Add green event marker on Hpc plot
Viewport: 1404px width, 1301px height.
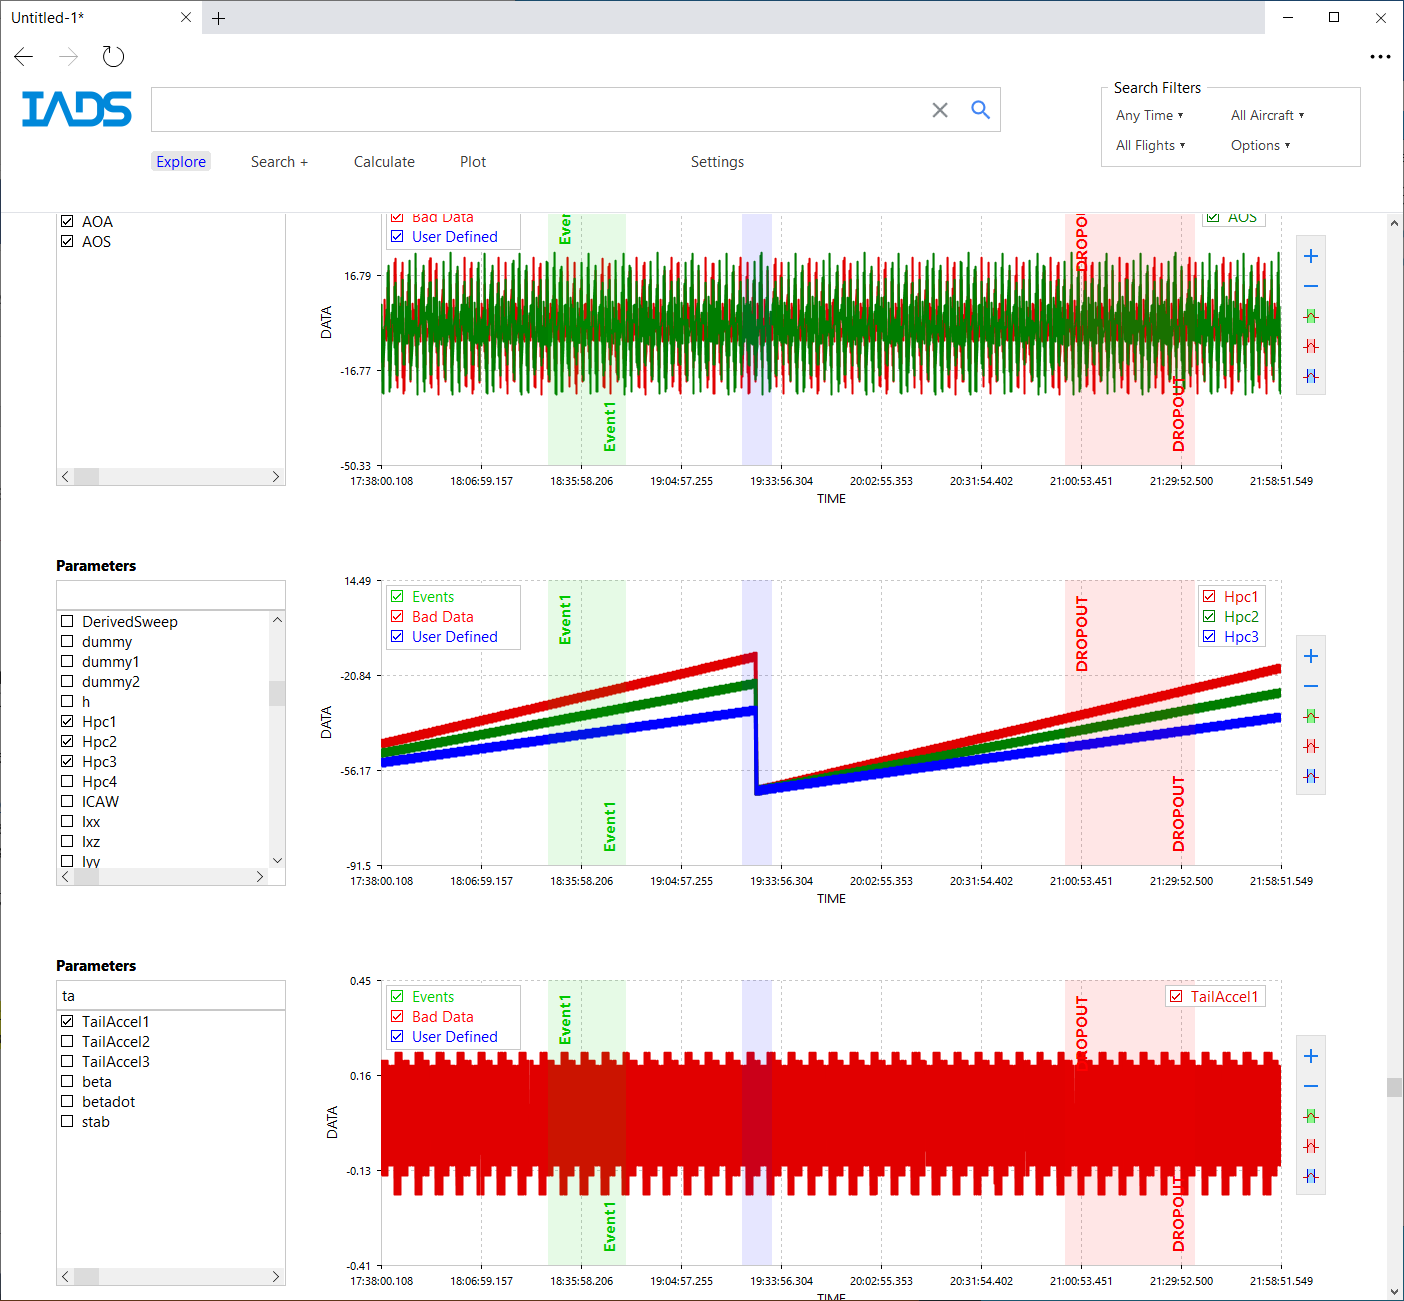[x=1311, y=716]
